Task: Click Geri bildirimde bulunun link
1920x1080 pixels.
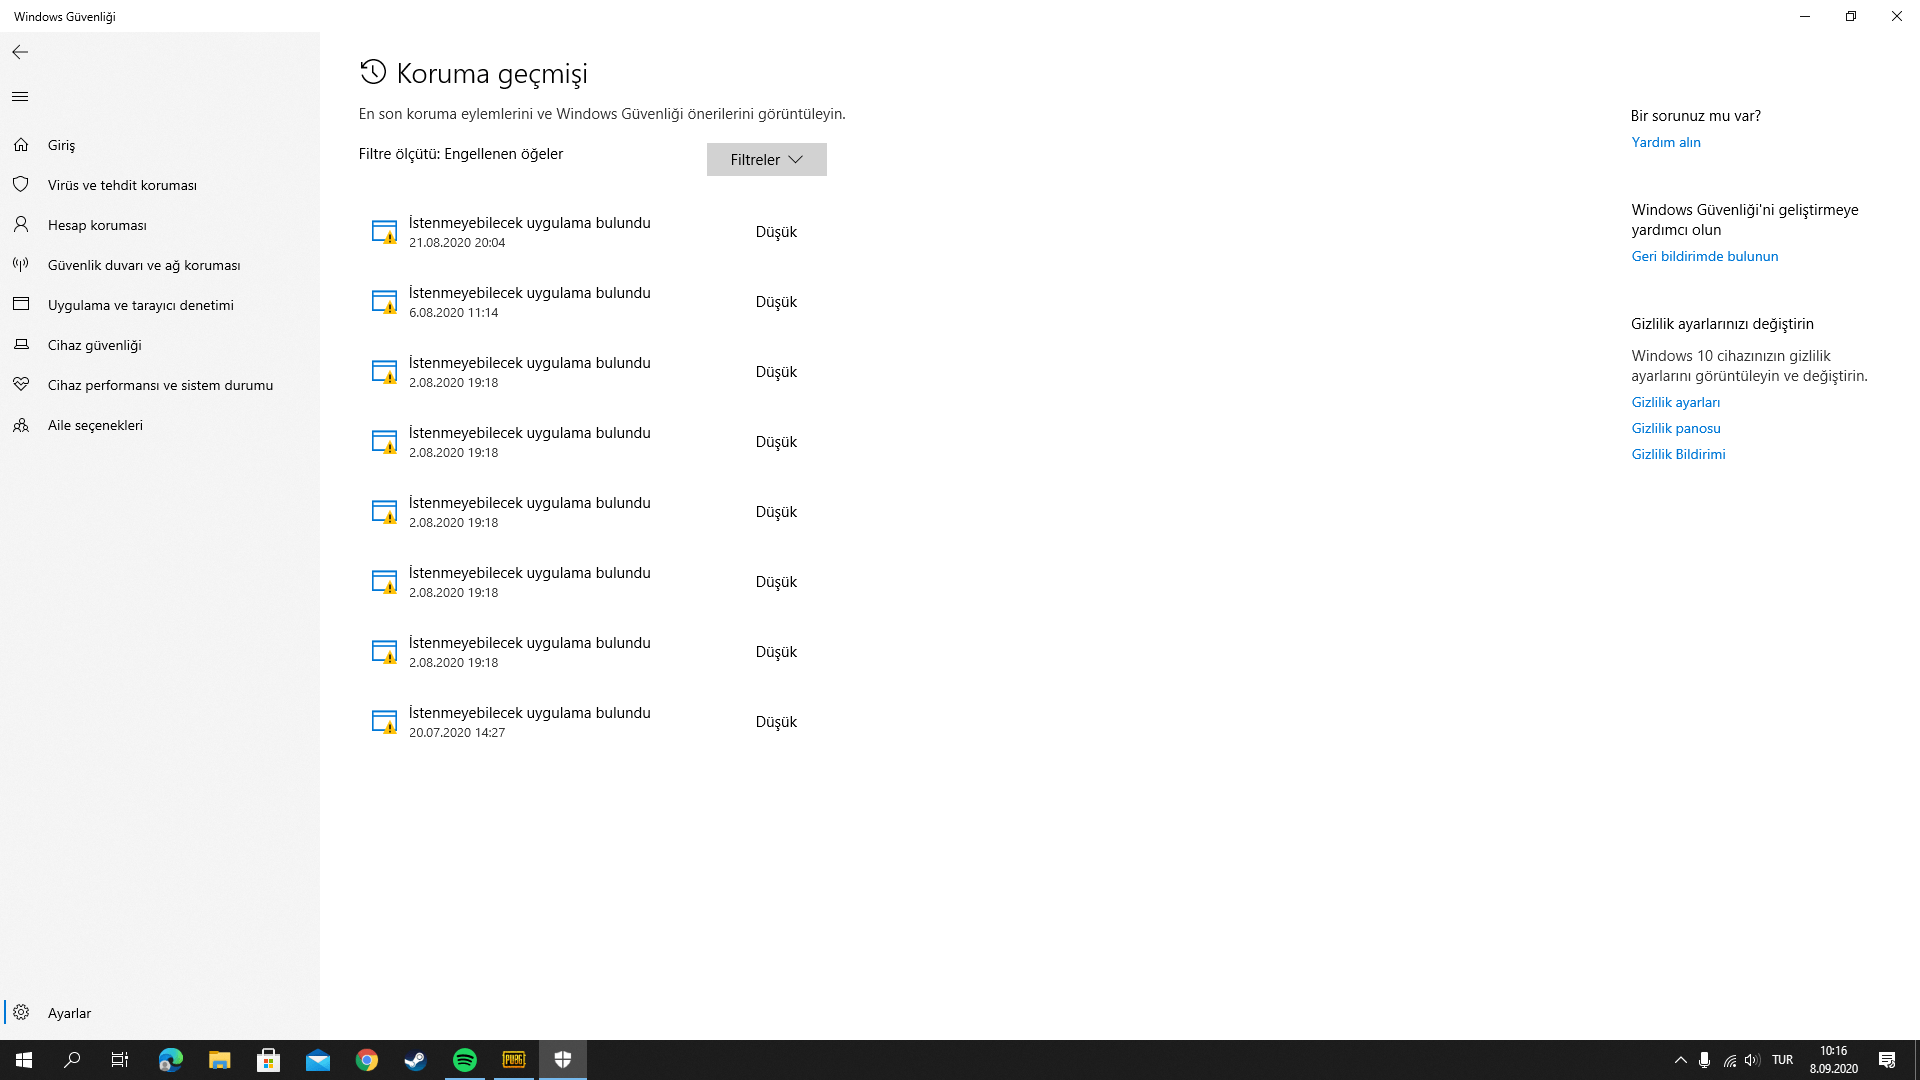Action: coord(1704,256)
